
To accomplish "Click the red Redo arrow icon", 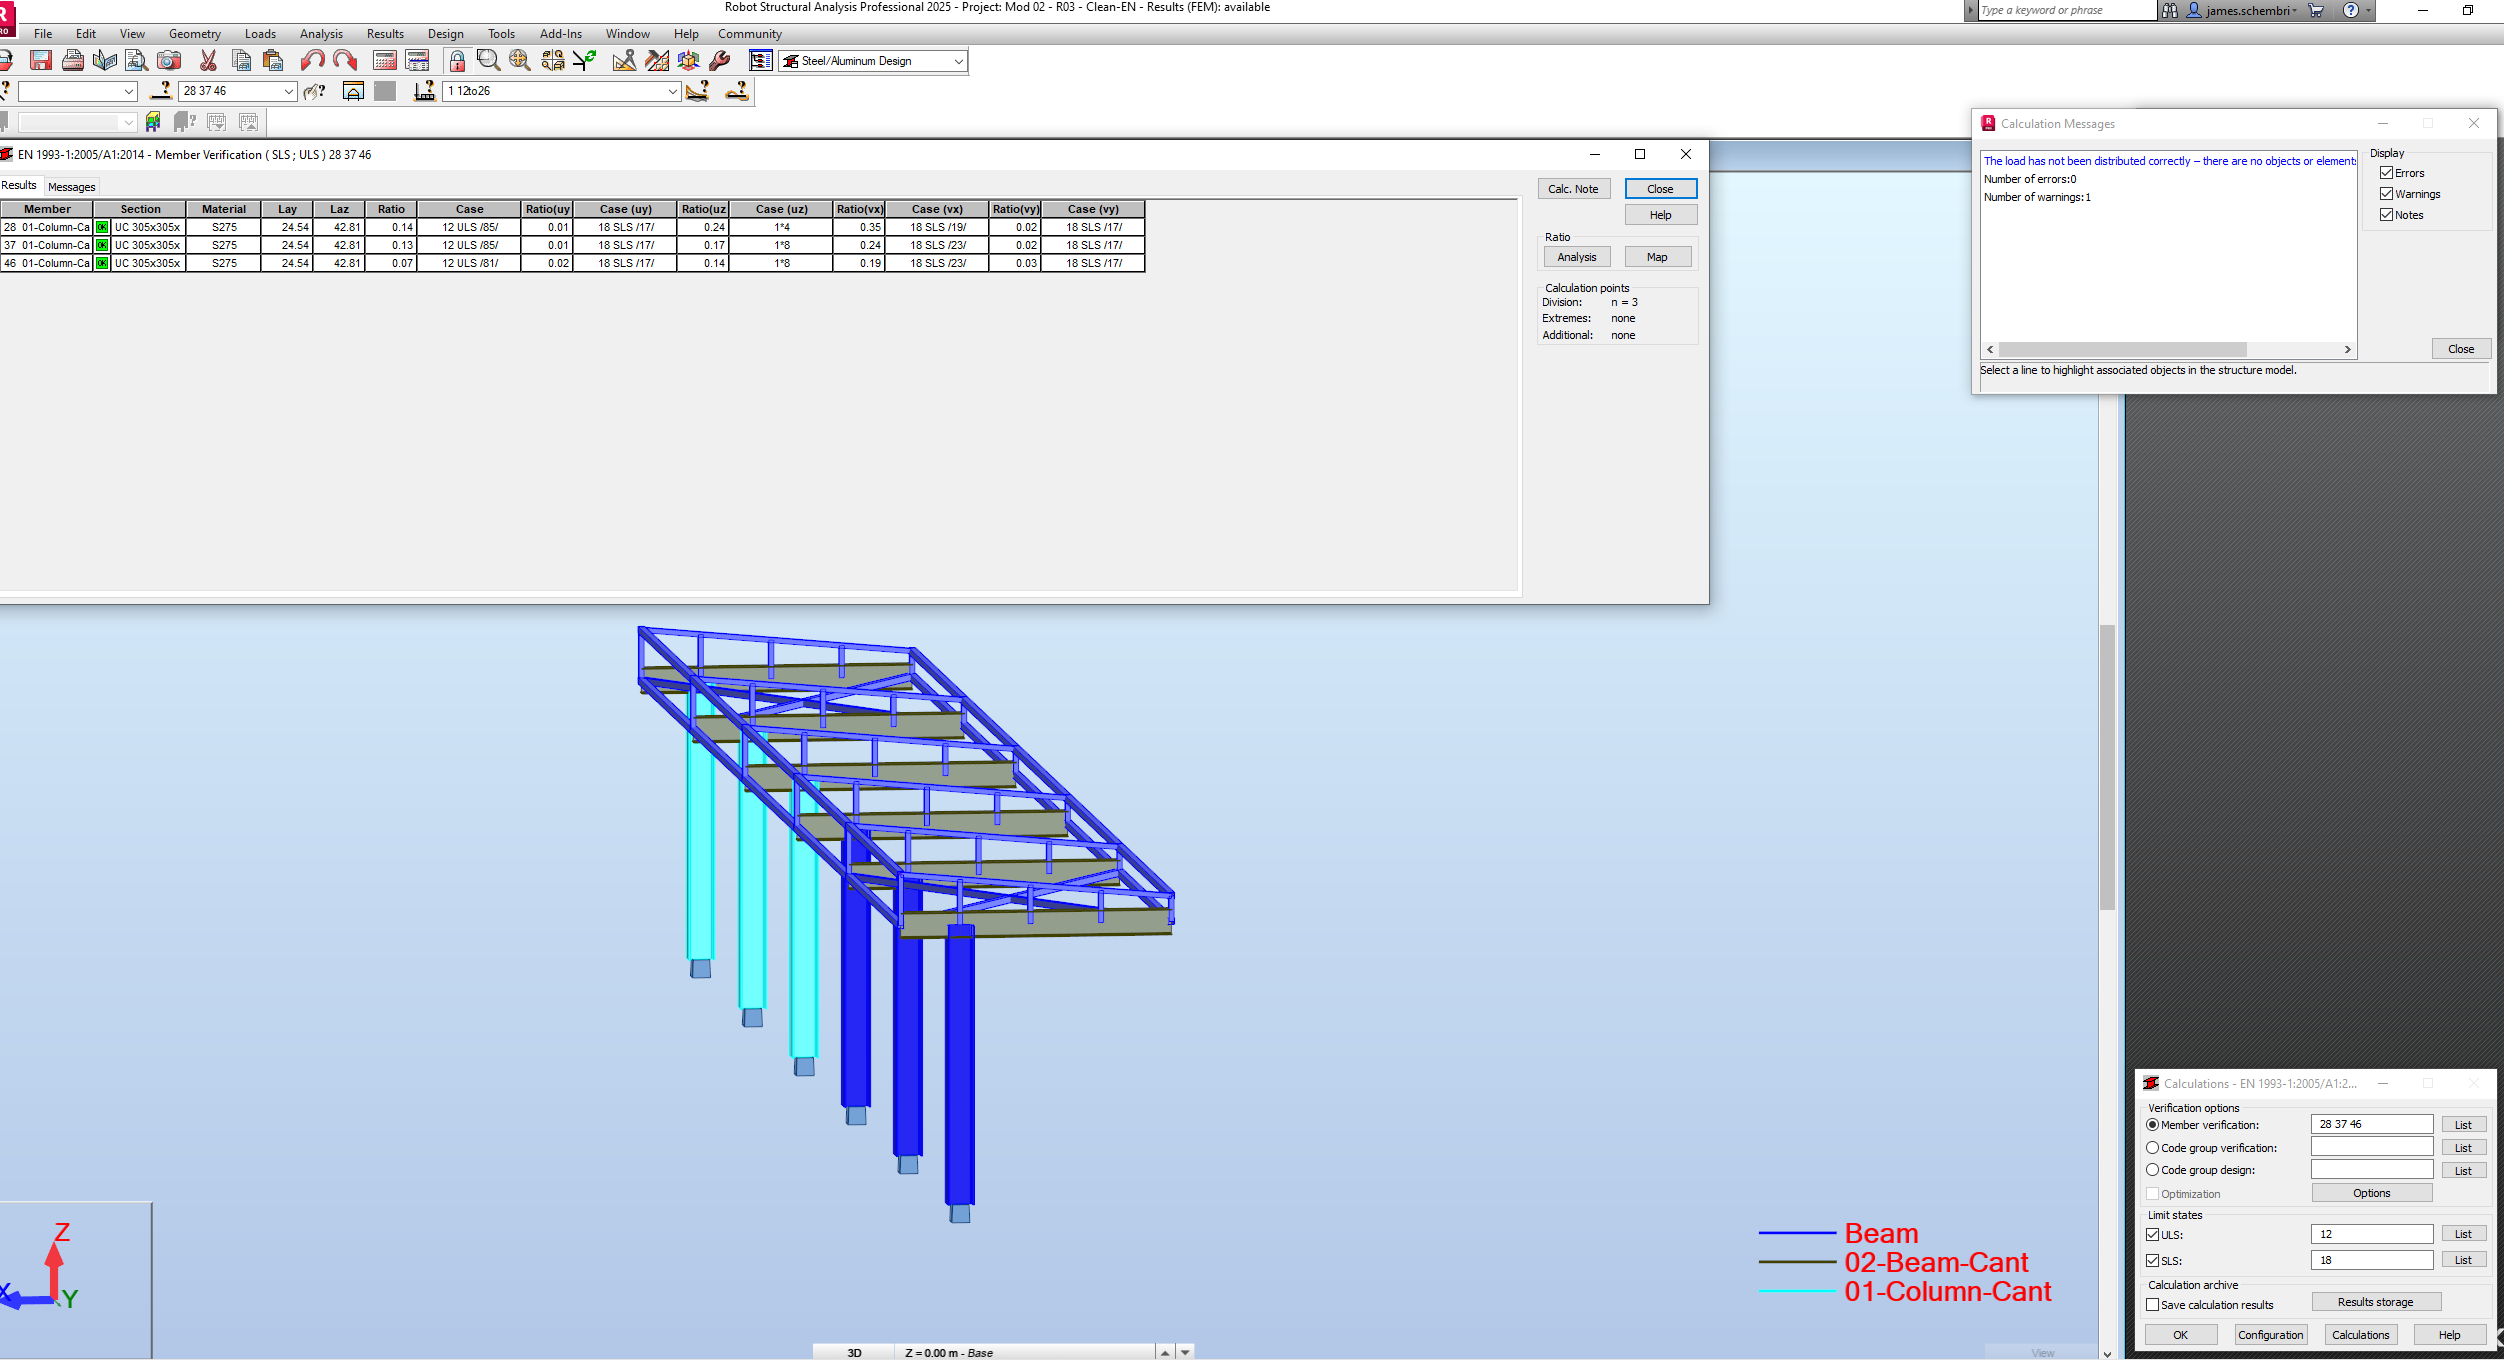I will point(345,61).
